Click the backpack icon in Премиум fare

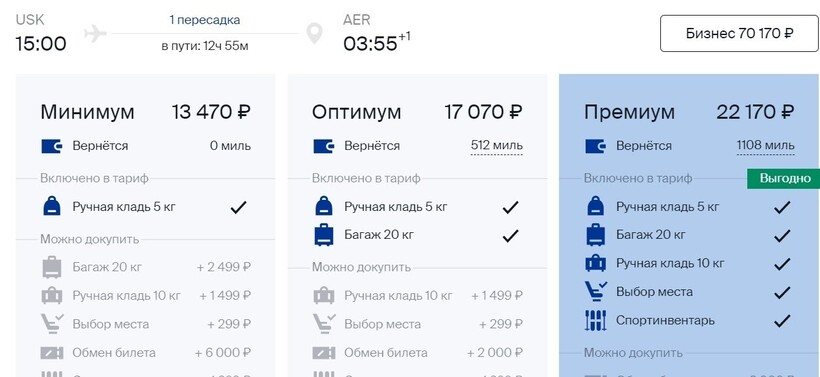pyautogui.click(x=596, y=207)
